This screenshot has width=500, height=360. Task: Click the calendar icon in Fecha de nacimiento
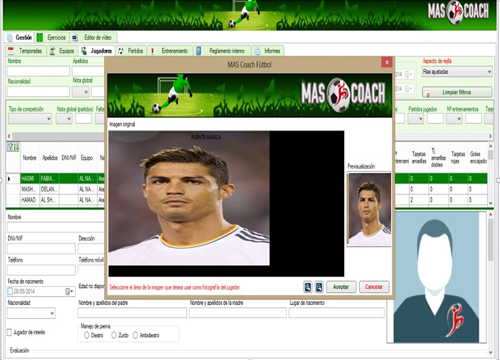click(69, 291)
